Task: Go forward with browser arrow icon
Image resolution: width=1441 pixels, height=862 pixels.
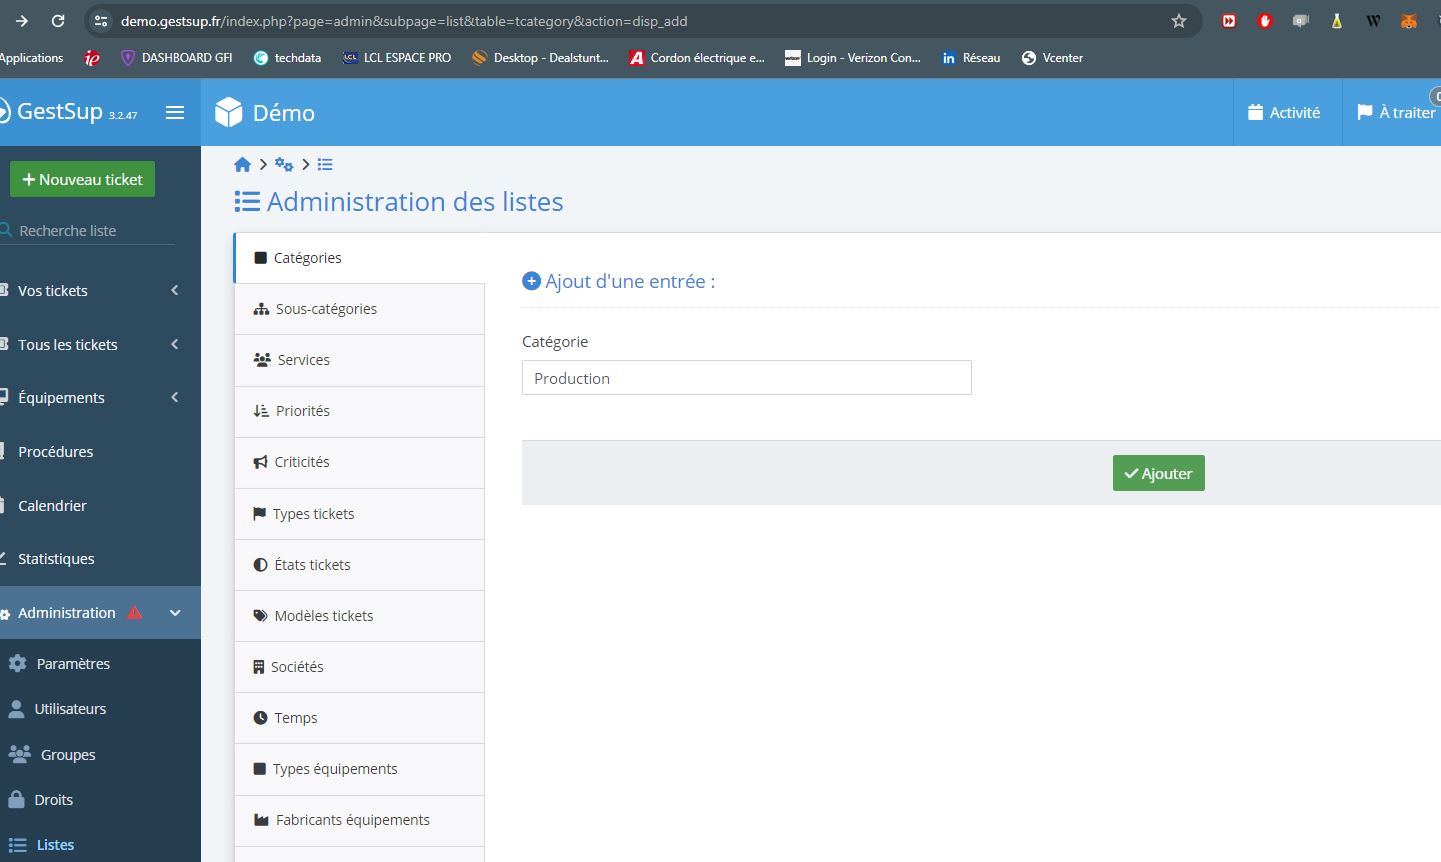Action: 22,21
